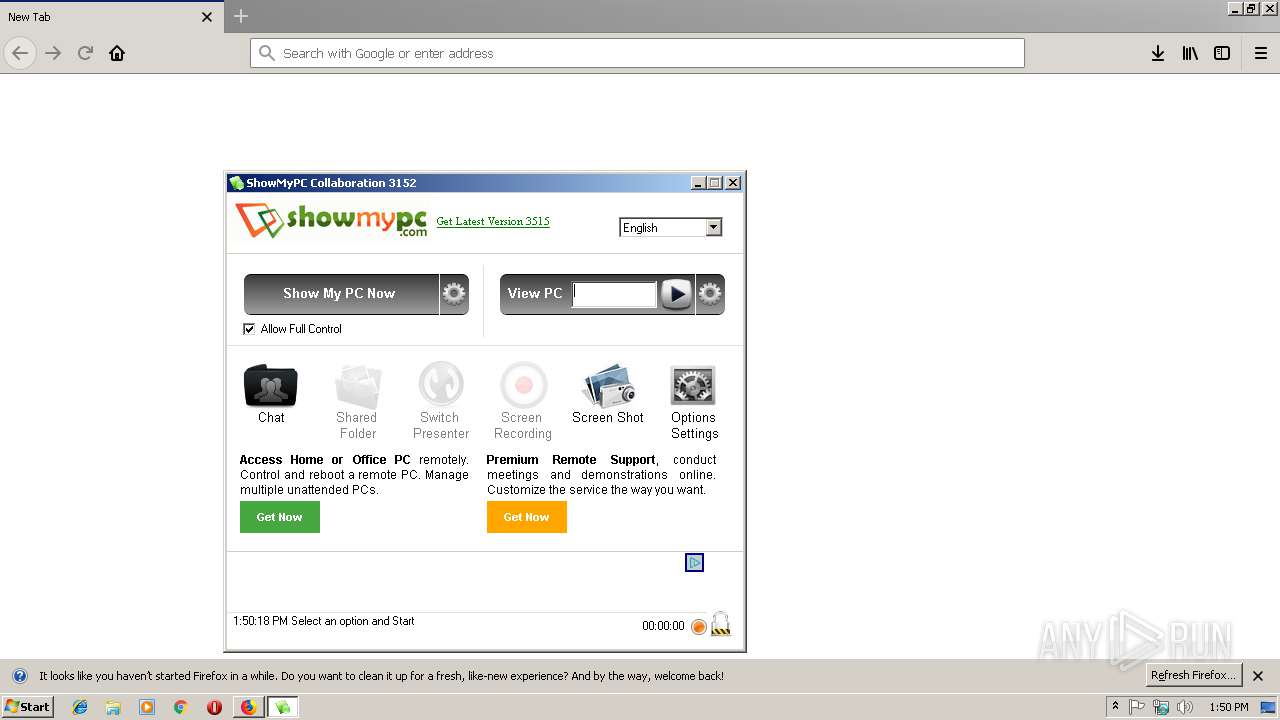
Task: Launch Internet Explorer from taskbar
Action: (80, 707)
